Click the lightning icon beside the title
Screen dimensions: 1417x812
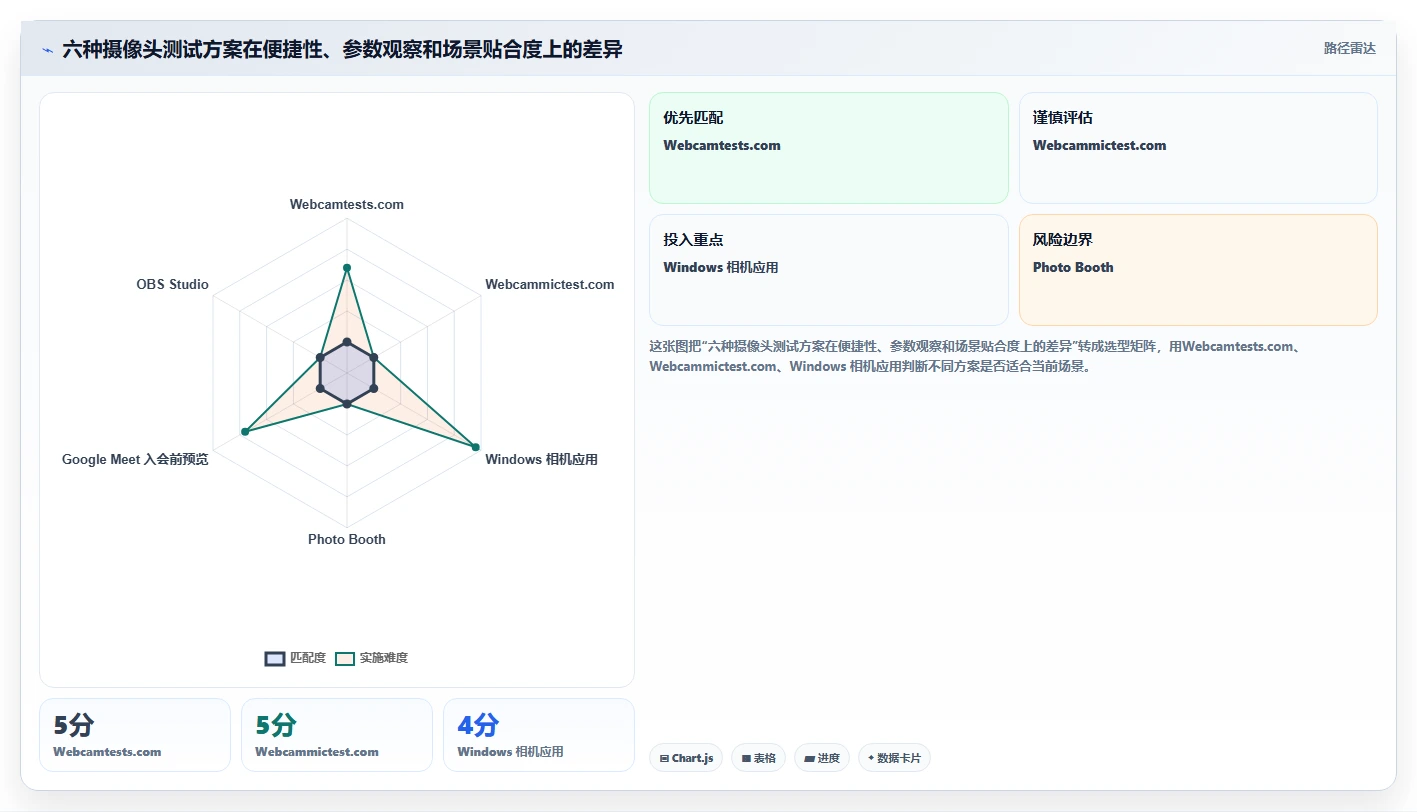click(48, 50)
